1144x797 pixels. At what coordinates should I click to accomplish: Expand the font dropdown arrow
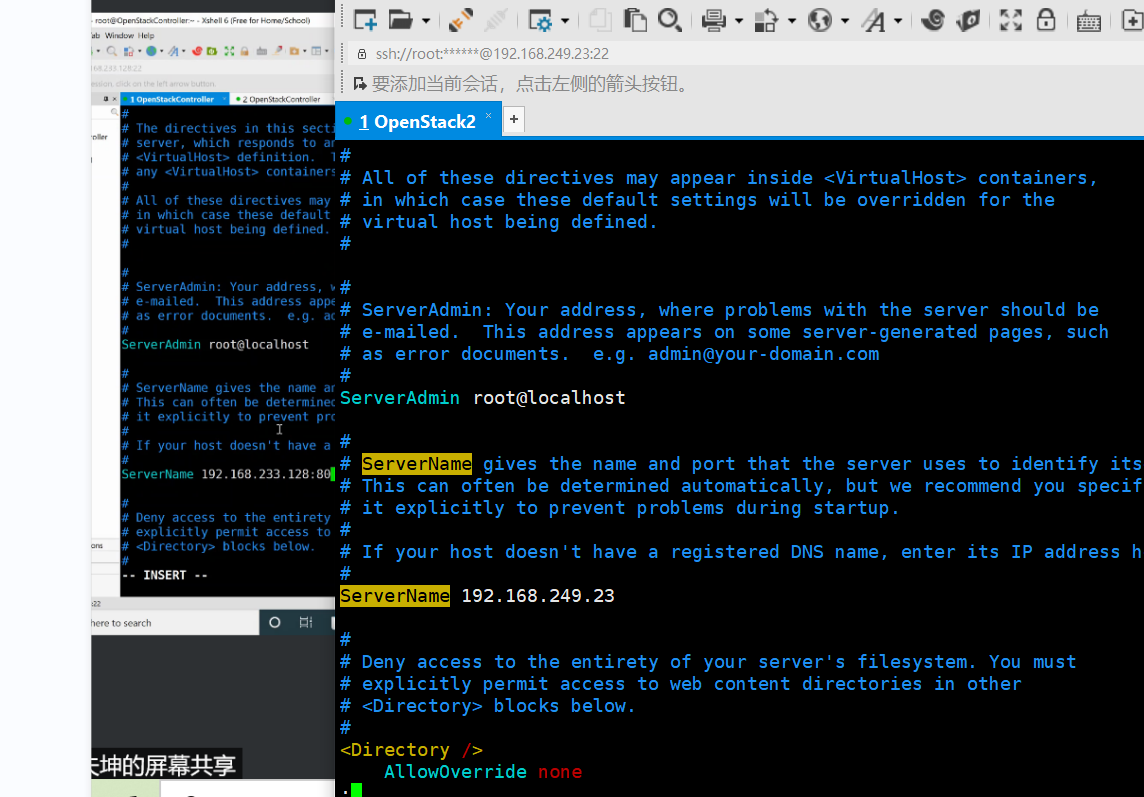pos(898,21)
